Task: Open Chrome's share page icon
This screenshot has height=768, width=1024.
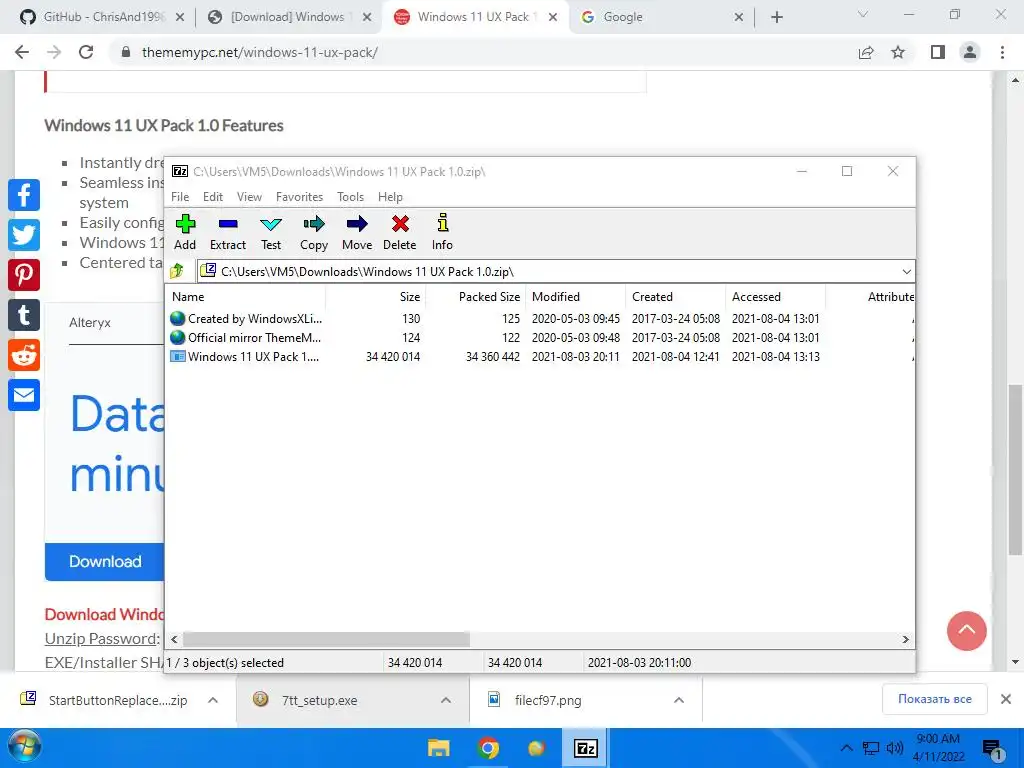Action: tap(866, 52)
